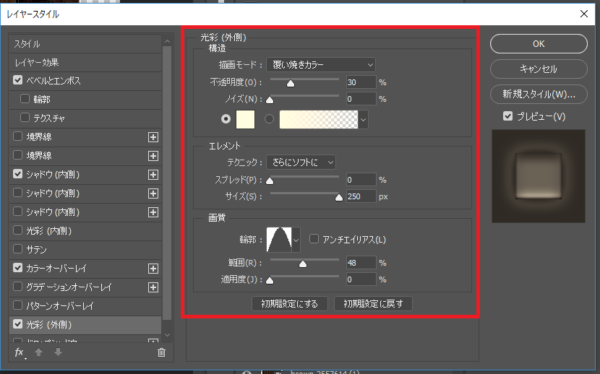Enable the アンチエイリアス(L) checkbox
Image resolution: width=600 pixels, height=374 pixels.
point(314,239)
